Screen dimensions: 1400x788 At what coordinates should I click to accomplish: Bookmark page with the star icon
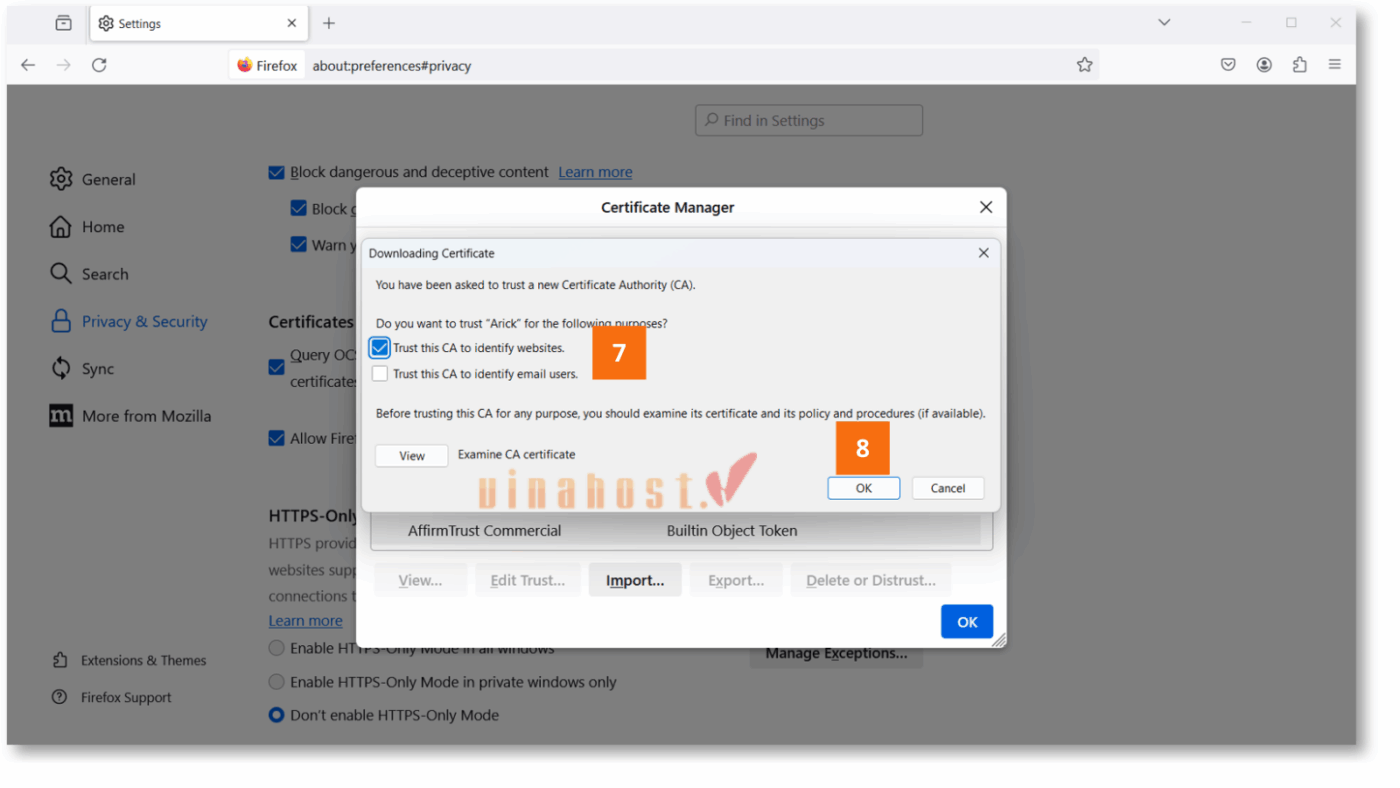1084,65
